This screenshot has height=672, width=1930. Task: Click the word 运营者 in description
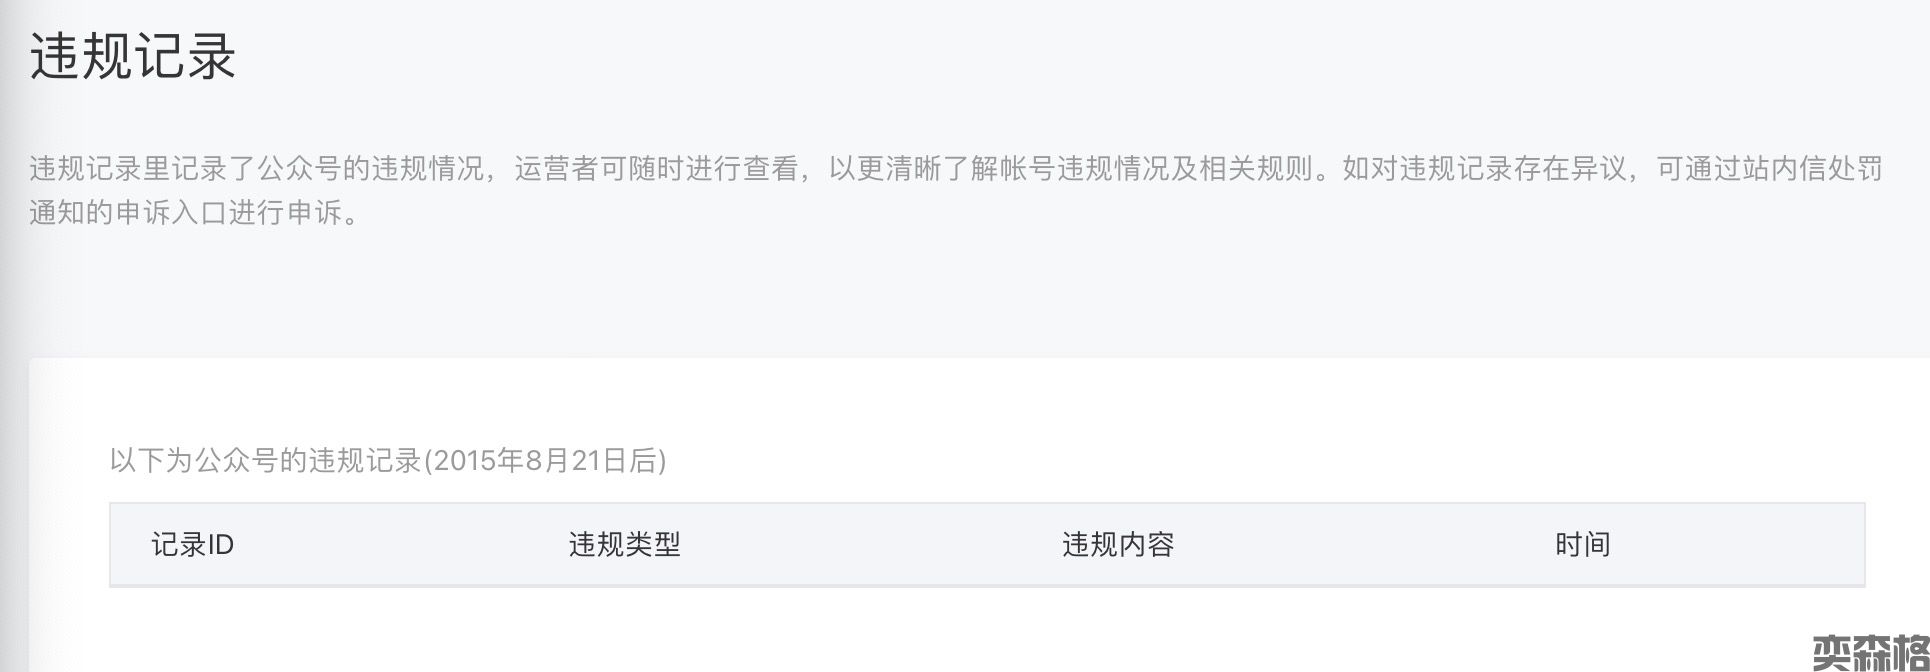(x=557, y=169)
